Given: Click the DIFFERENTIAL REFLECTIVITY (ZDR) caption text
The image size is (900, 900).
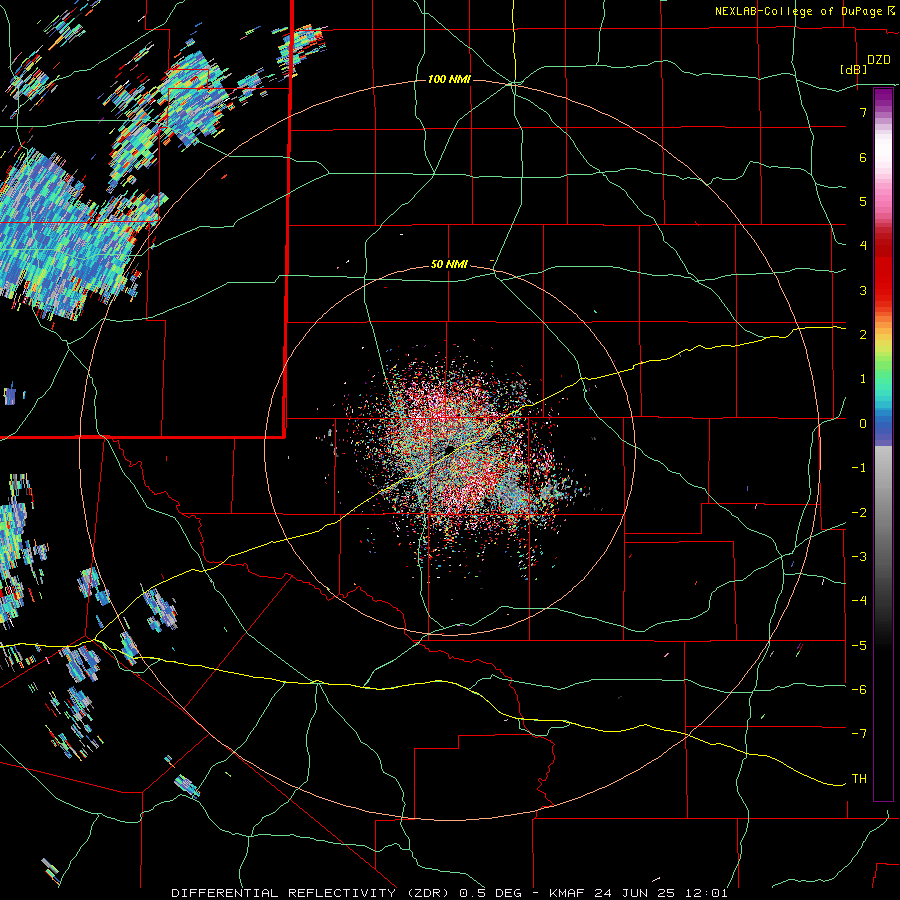Looking at the screenshot, I should point(312,893).
